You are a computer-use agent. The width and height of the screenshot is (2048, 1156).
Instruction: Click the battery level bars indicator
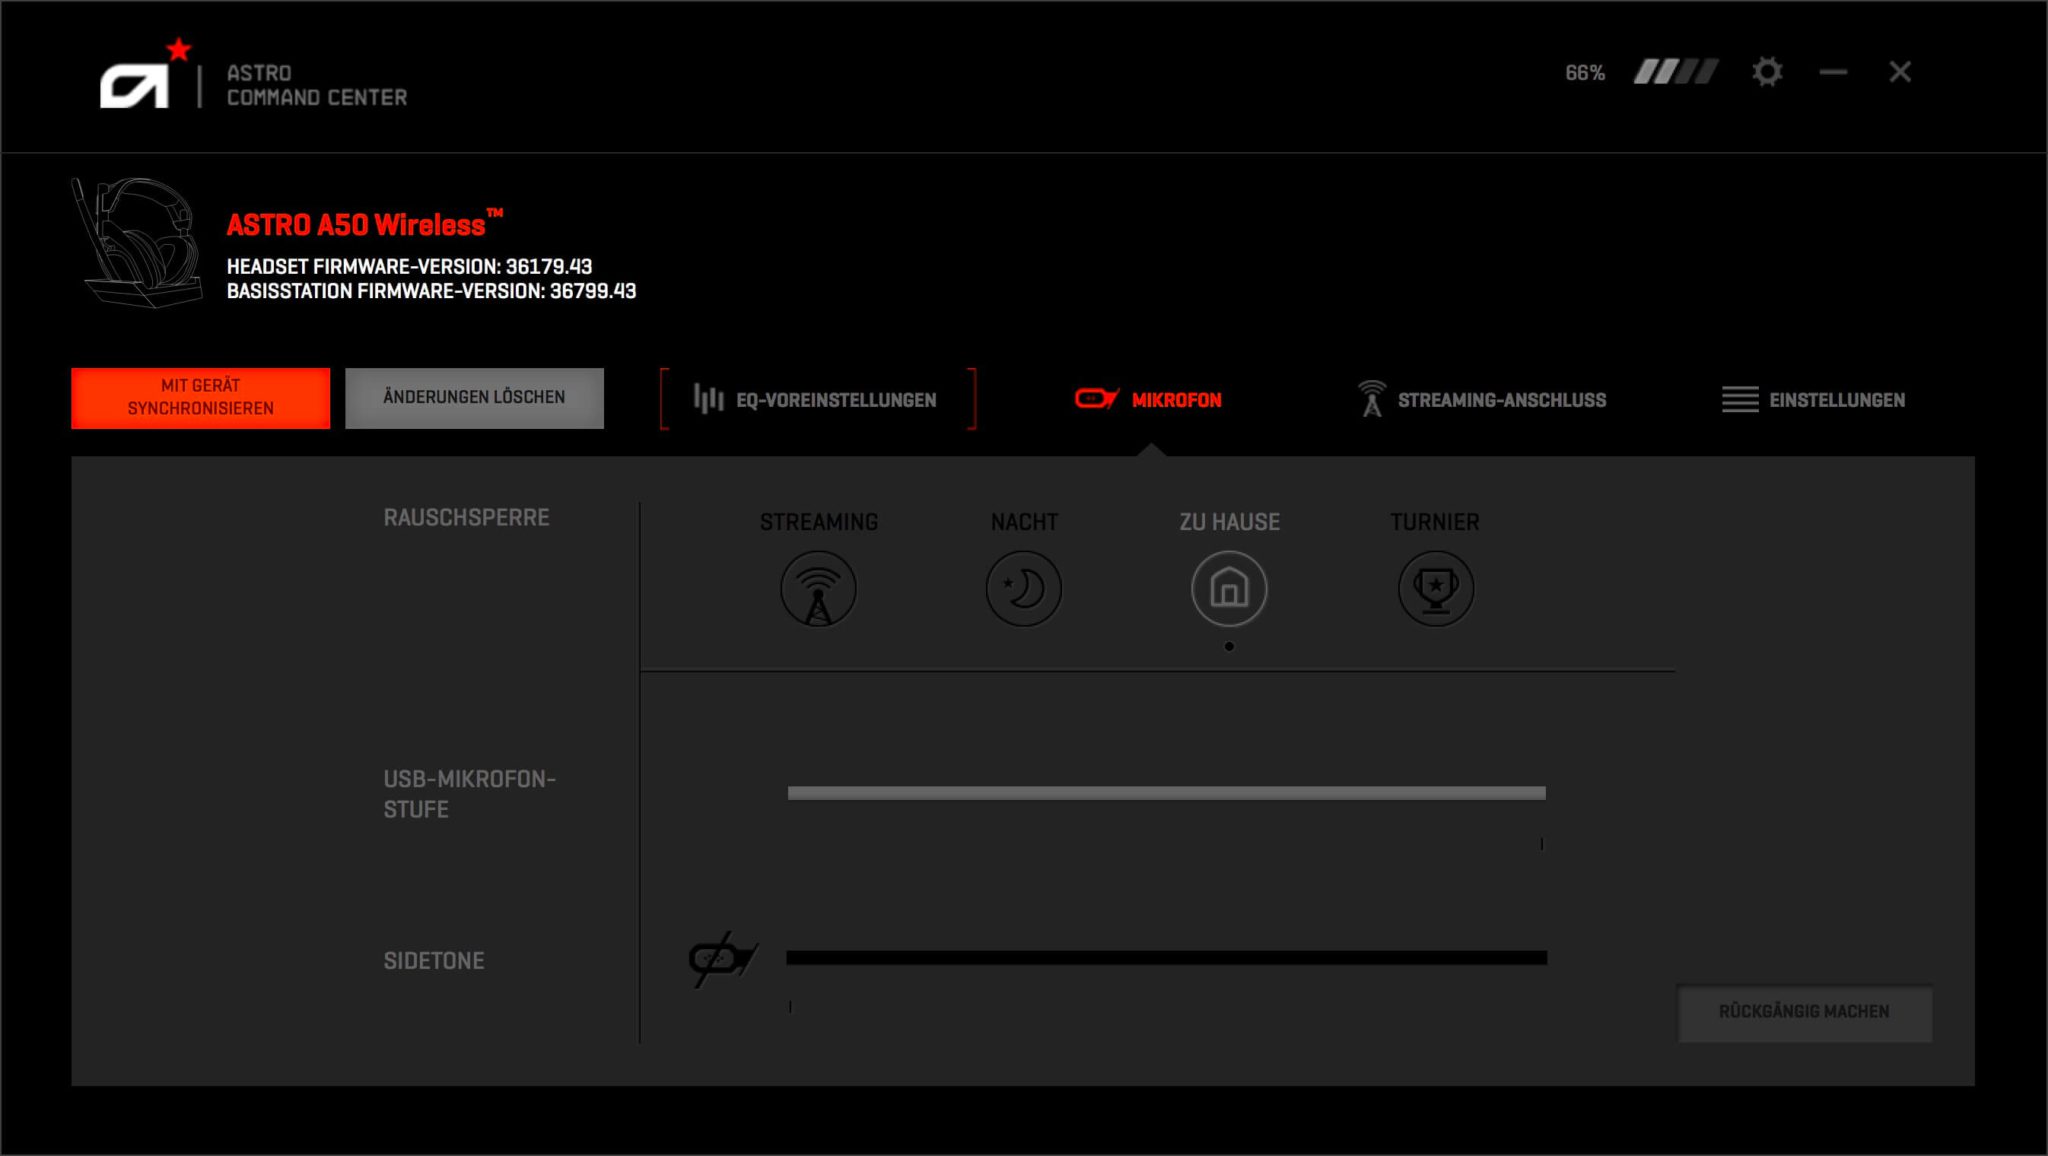tap(1676, 72)
